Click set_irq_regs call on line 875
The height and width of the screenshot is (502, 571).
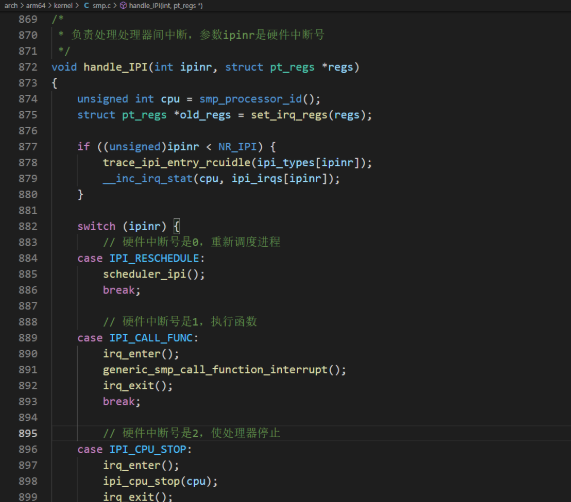coord(290,115)
